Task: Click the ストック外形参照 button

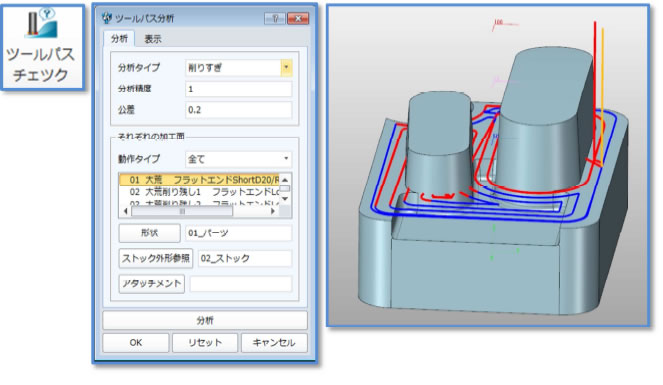Action: coord(156,258)
